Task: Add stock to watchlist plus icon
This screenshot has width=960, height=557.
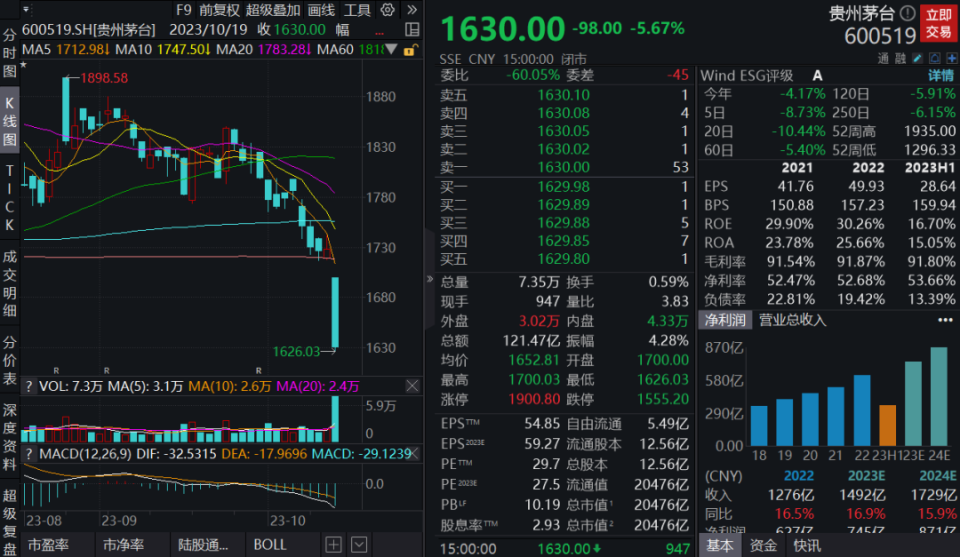Action: coord(951,58)
